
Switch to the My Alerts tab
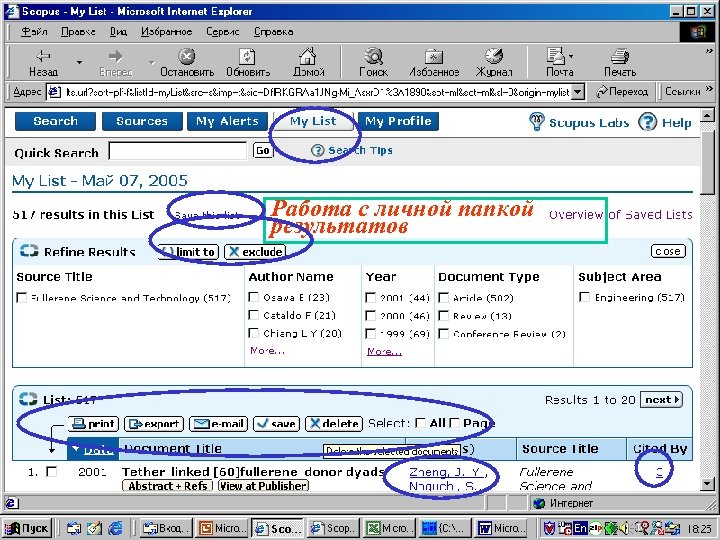227,121
